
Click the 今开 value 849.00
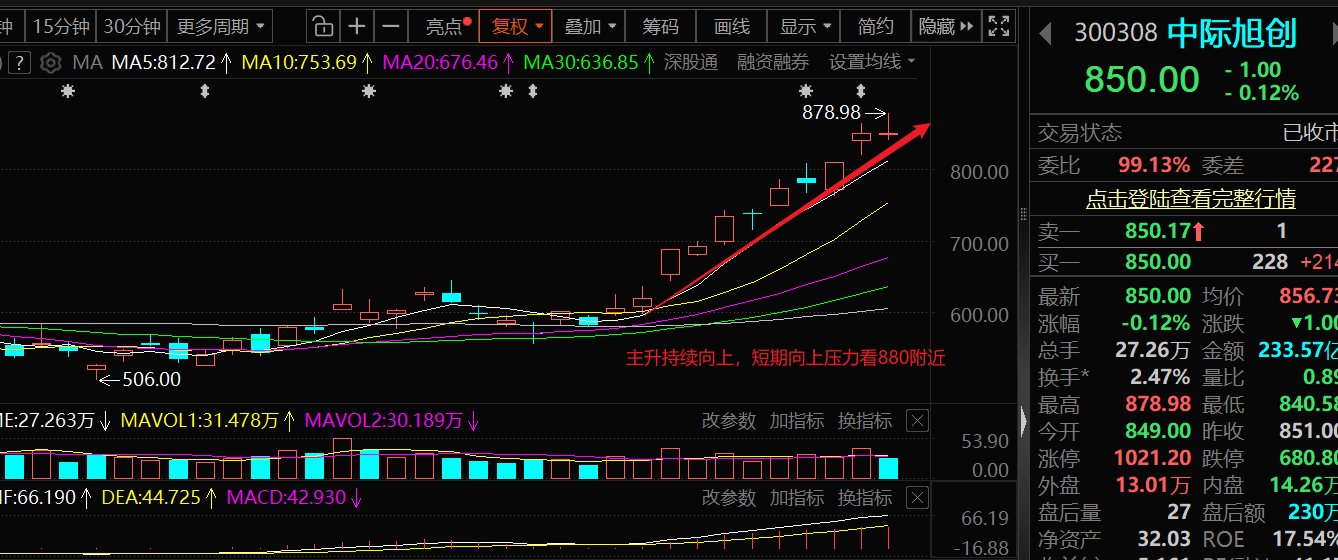pyautogui.click(x=1157, y=431)
